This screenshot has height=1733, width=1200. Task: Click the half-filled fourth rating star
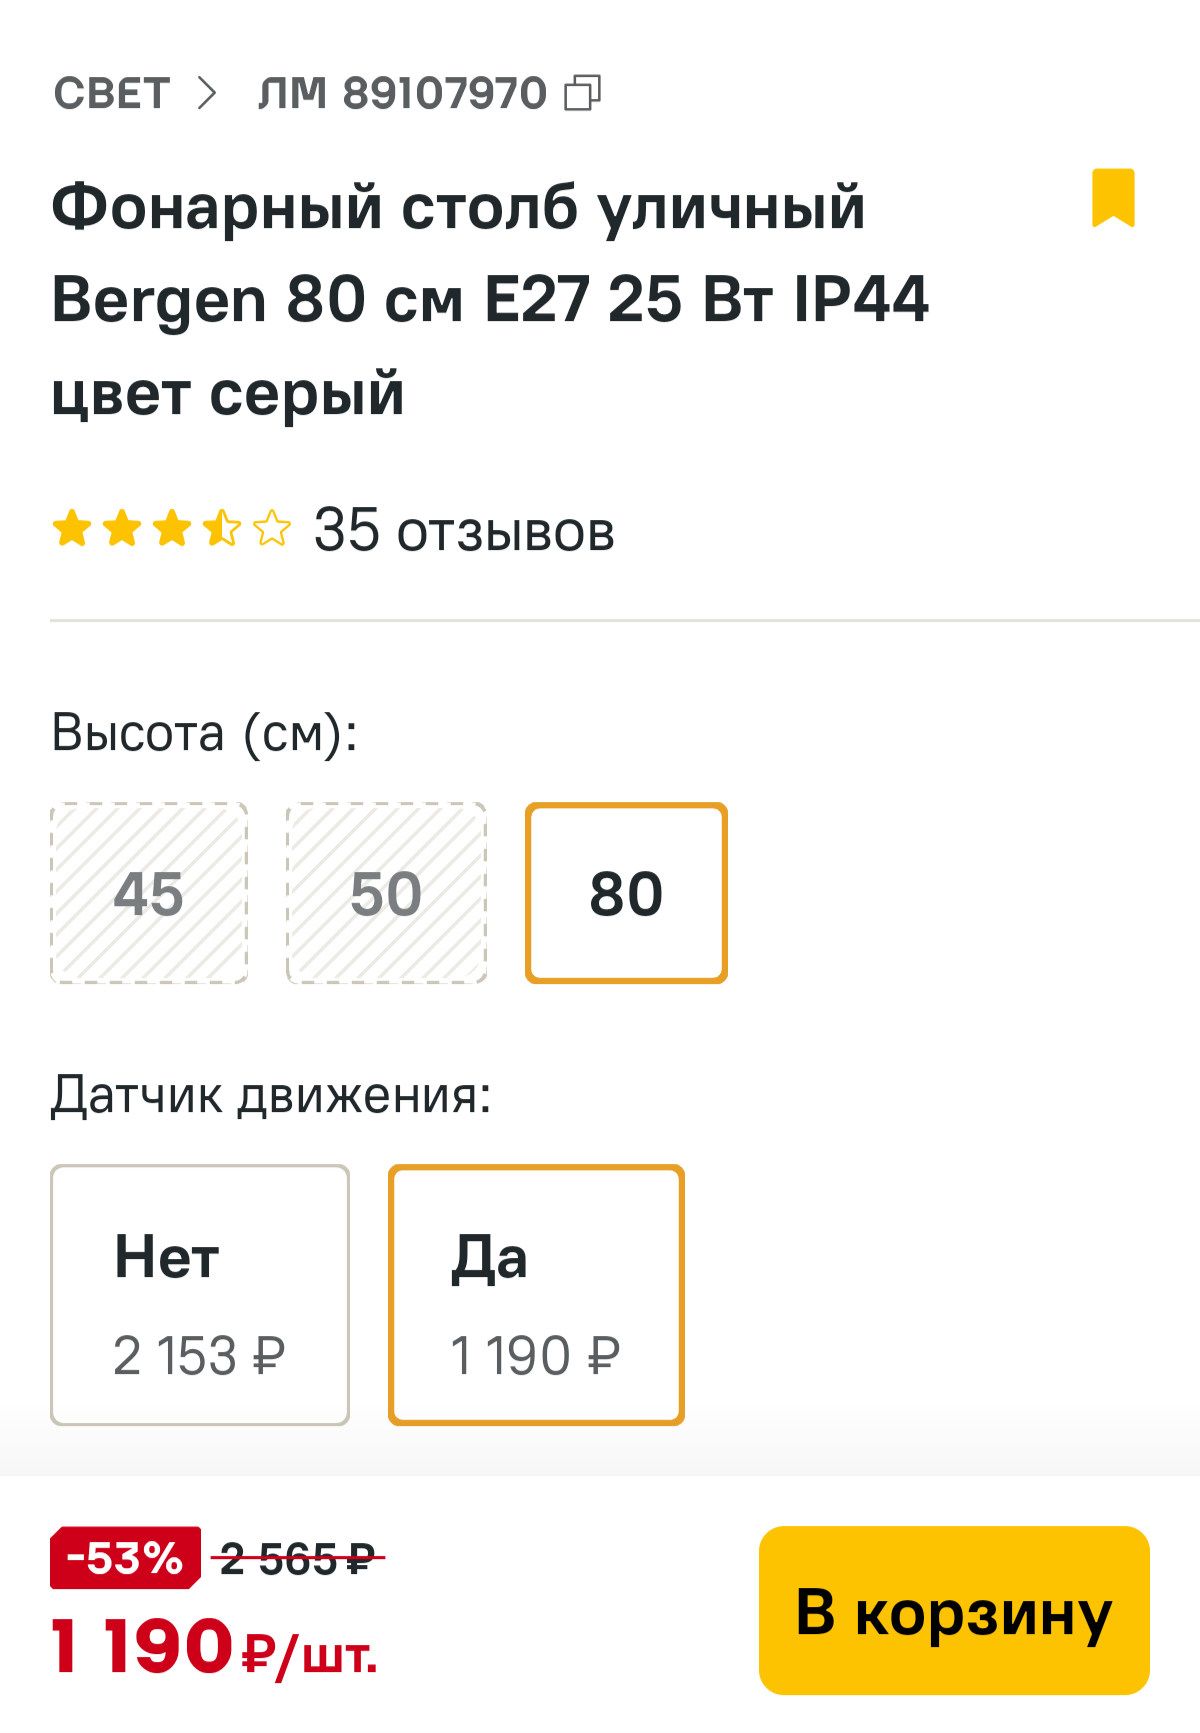(222, 528)
